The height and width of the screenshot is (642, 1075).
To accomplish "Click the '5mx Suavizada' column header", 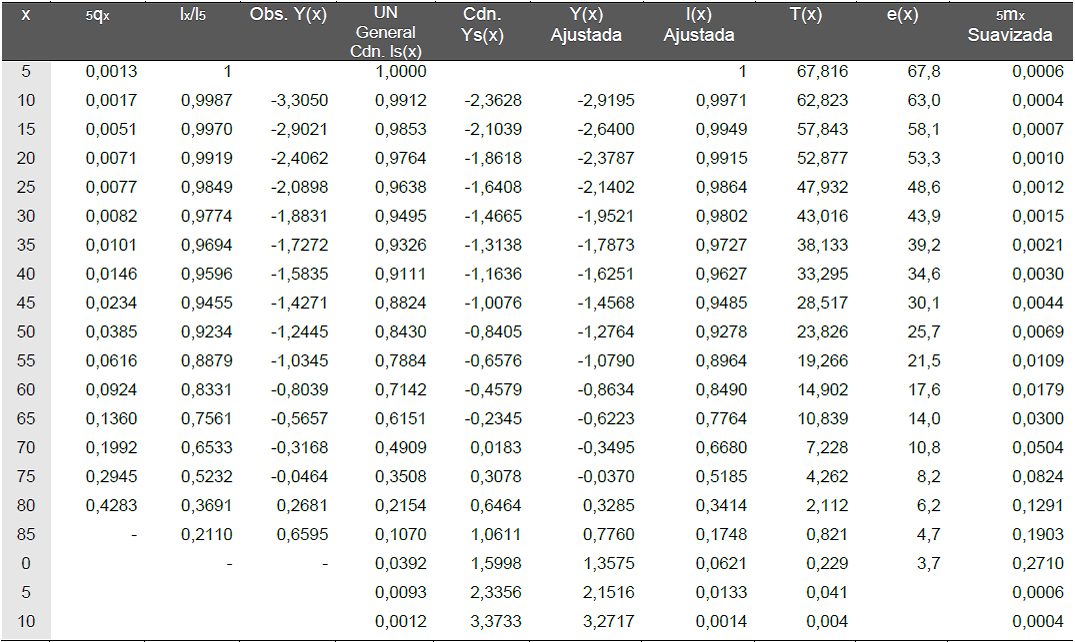I will pyautogui.click(x=1010, y=25).
